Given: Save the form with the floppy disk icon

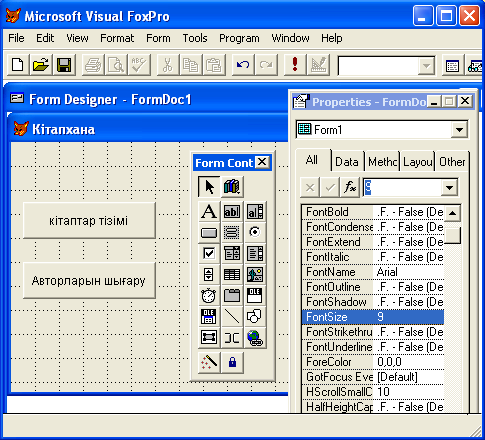Looking at the screenshot, I should tap(64, 65).
